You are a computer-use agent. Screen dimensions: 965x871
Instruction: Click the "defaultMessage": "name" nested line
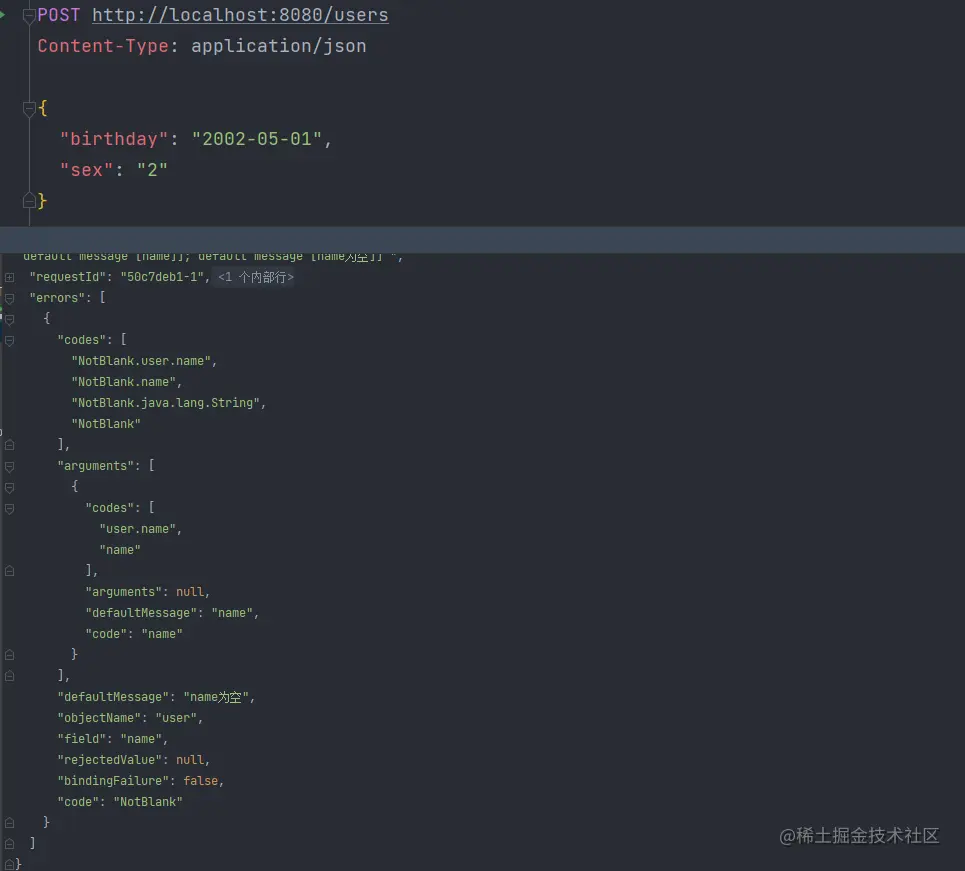coord(172,612)
